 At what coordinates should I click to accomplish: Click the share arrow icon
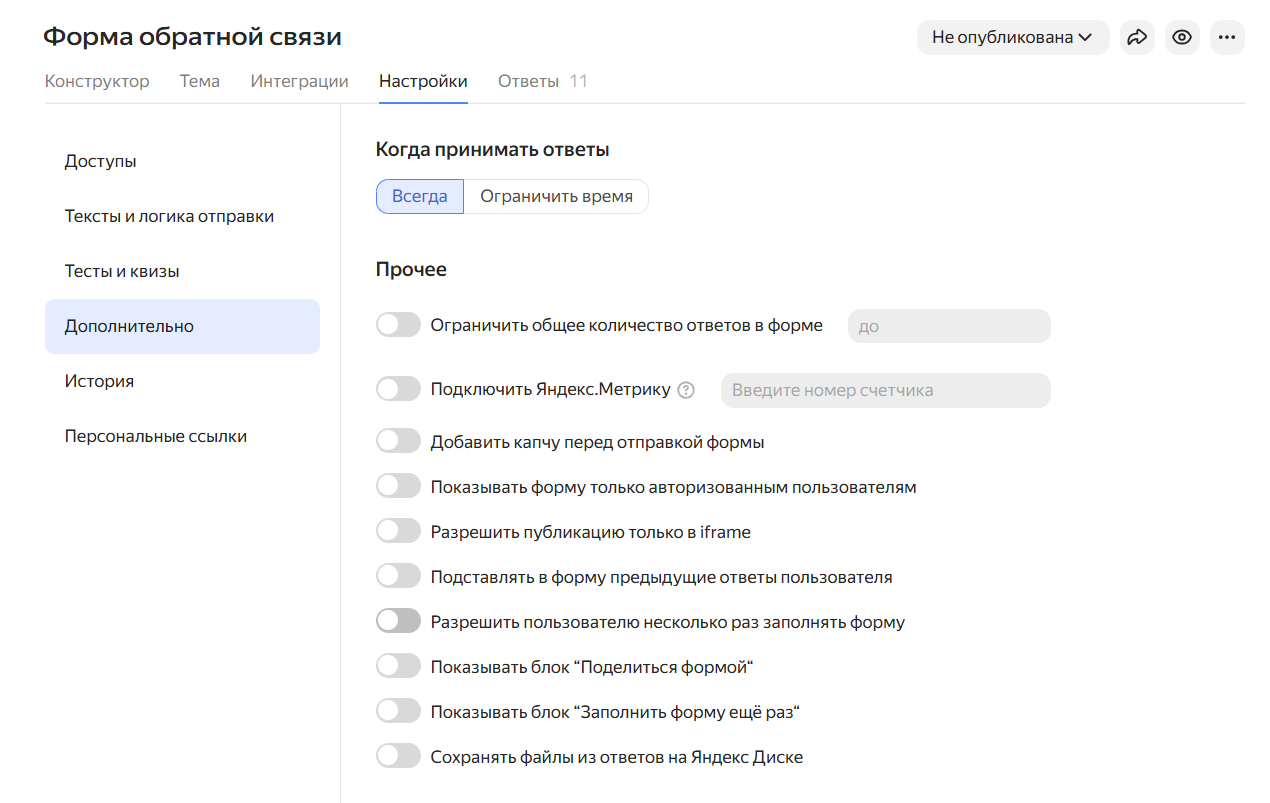pos(1137,37)
